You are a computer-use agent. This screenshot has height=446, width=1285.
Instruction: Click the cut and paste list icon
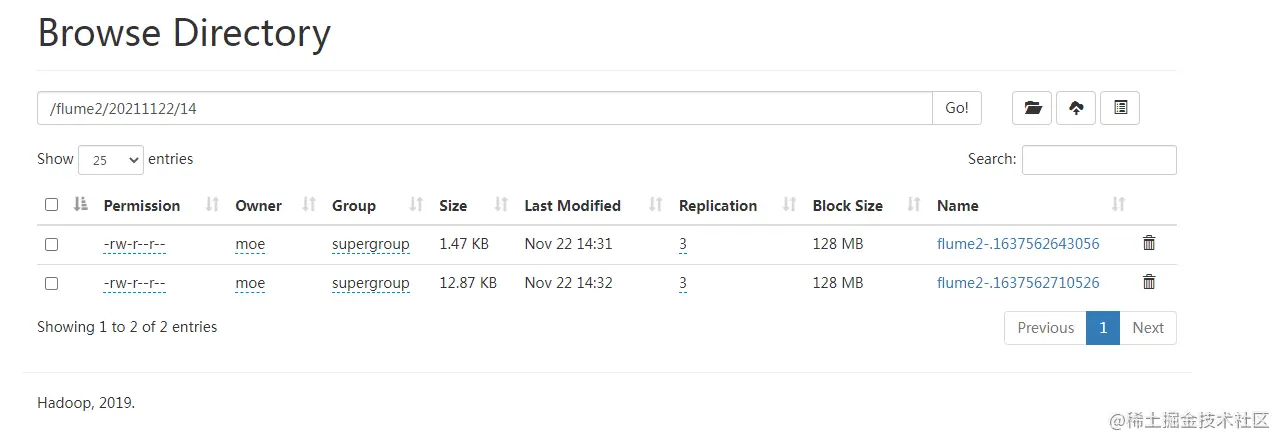coord(1120,108)
